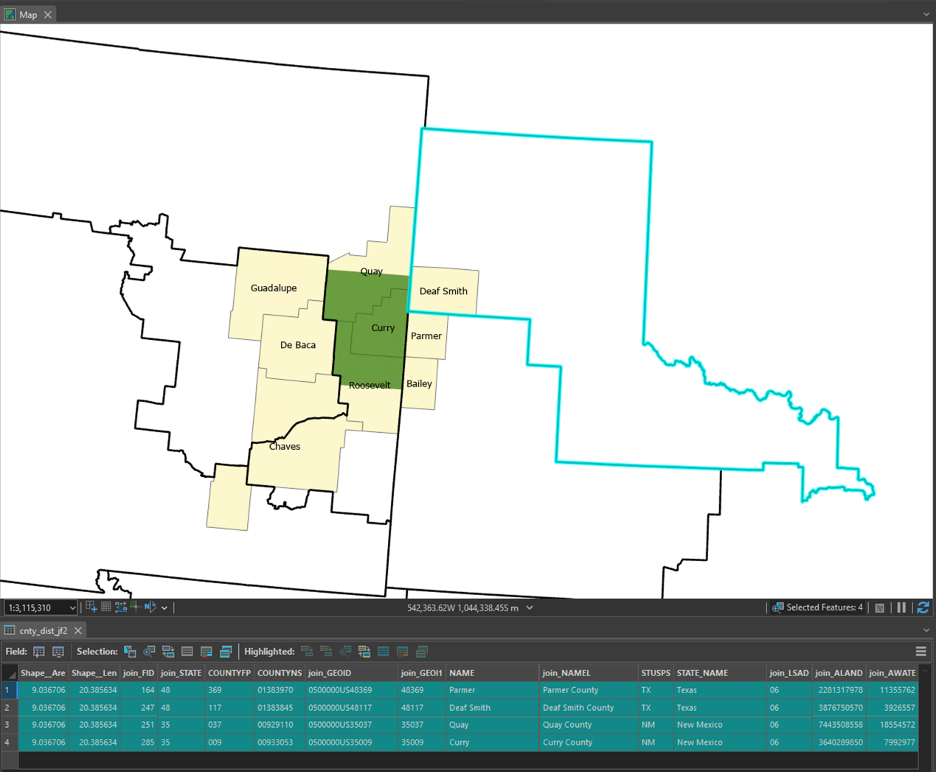Clear the current selection with its toolbar icon

point(186,651)
